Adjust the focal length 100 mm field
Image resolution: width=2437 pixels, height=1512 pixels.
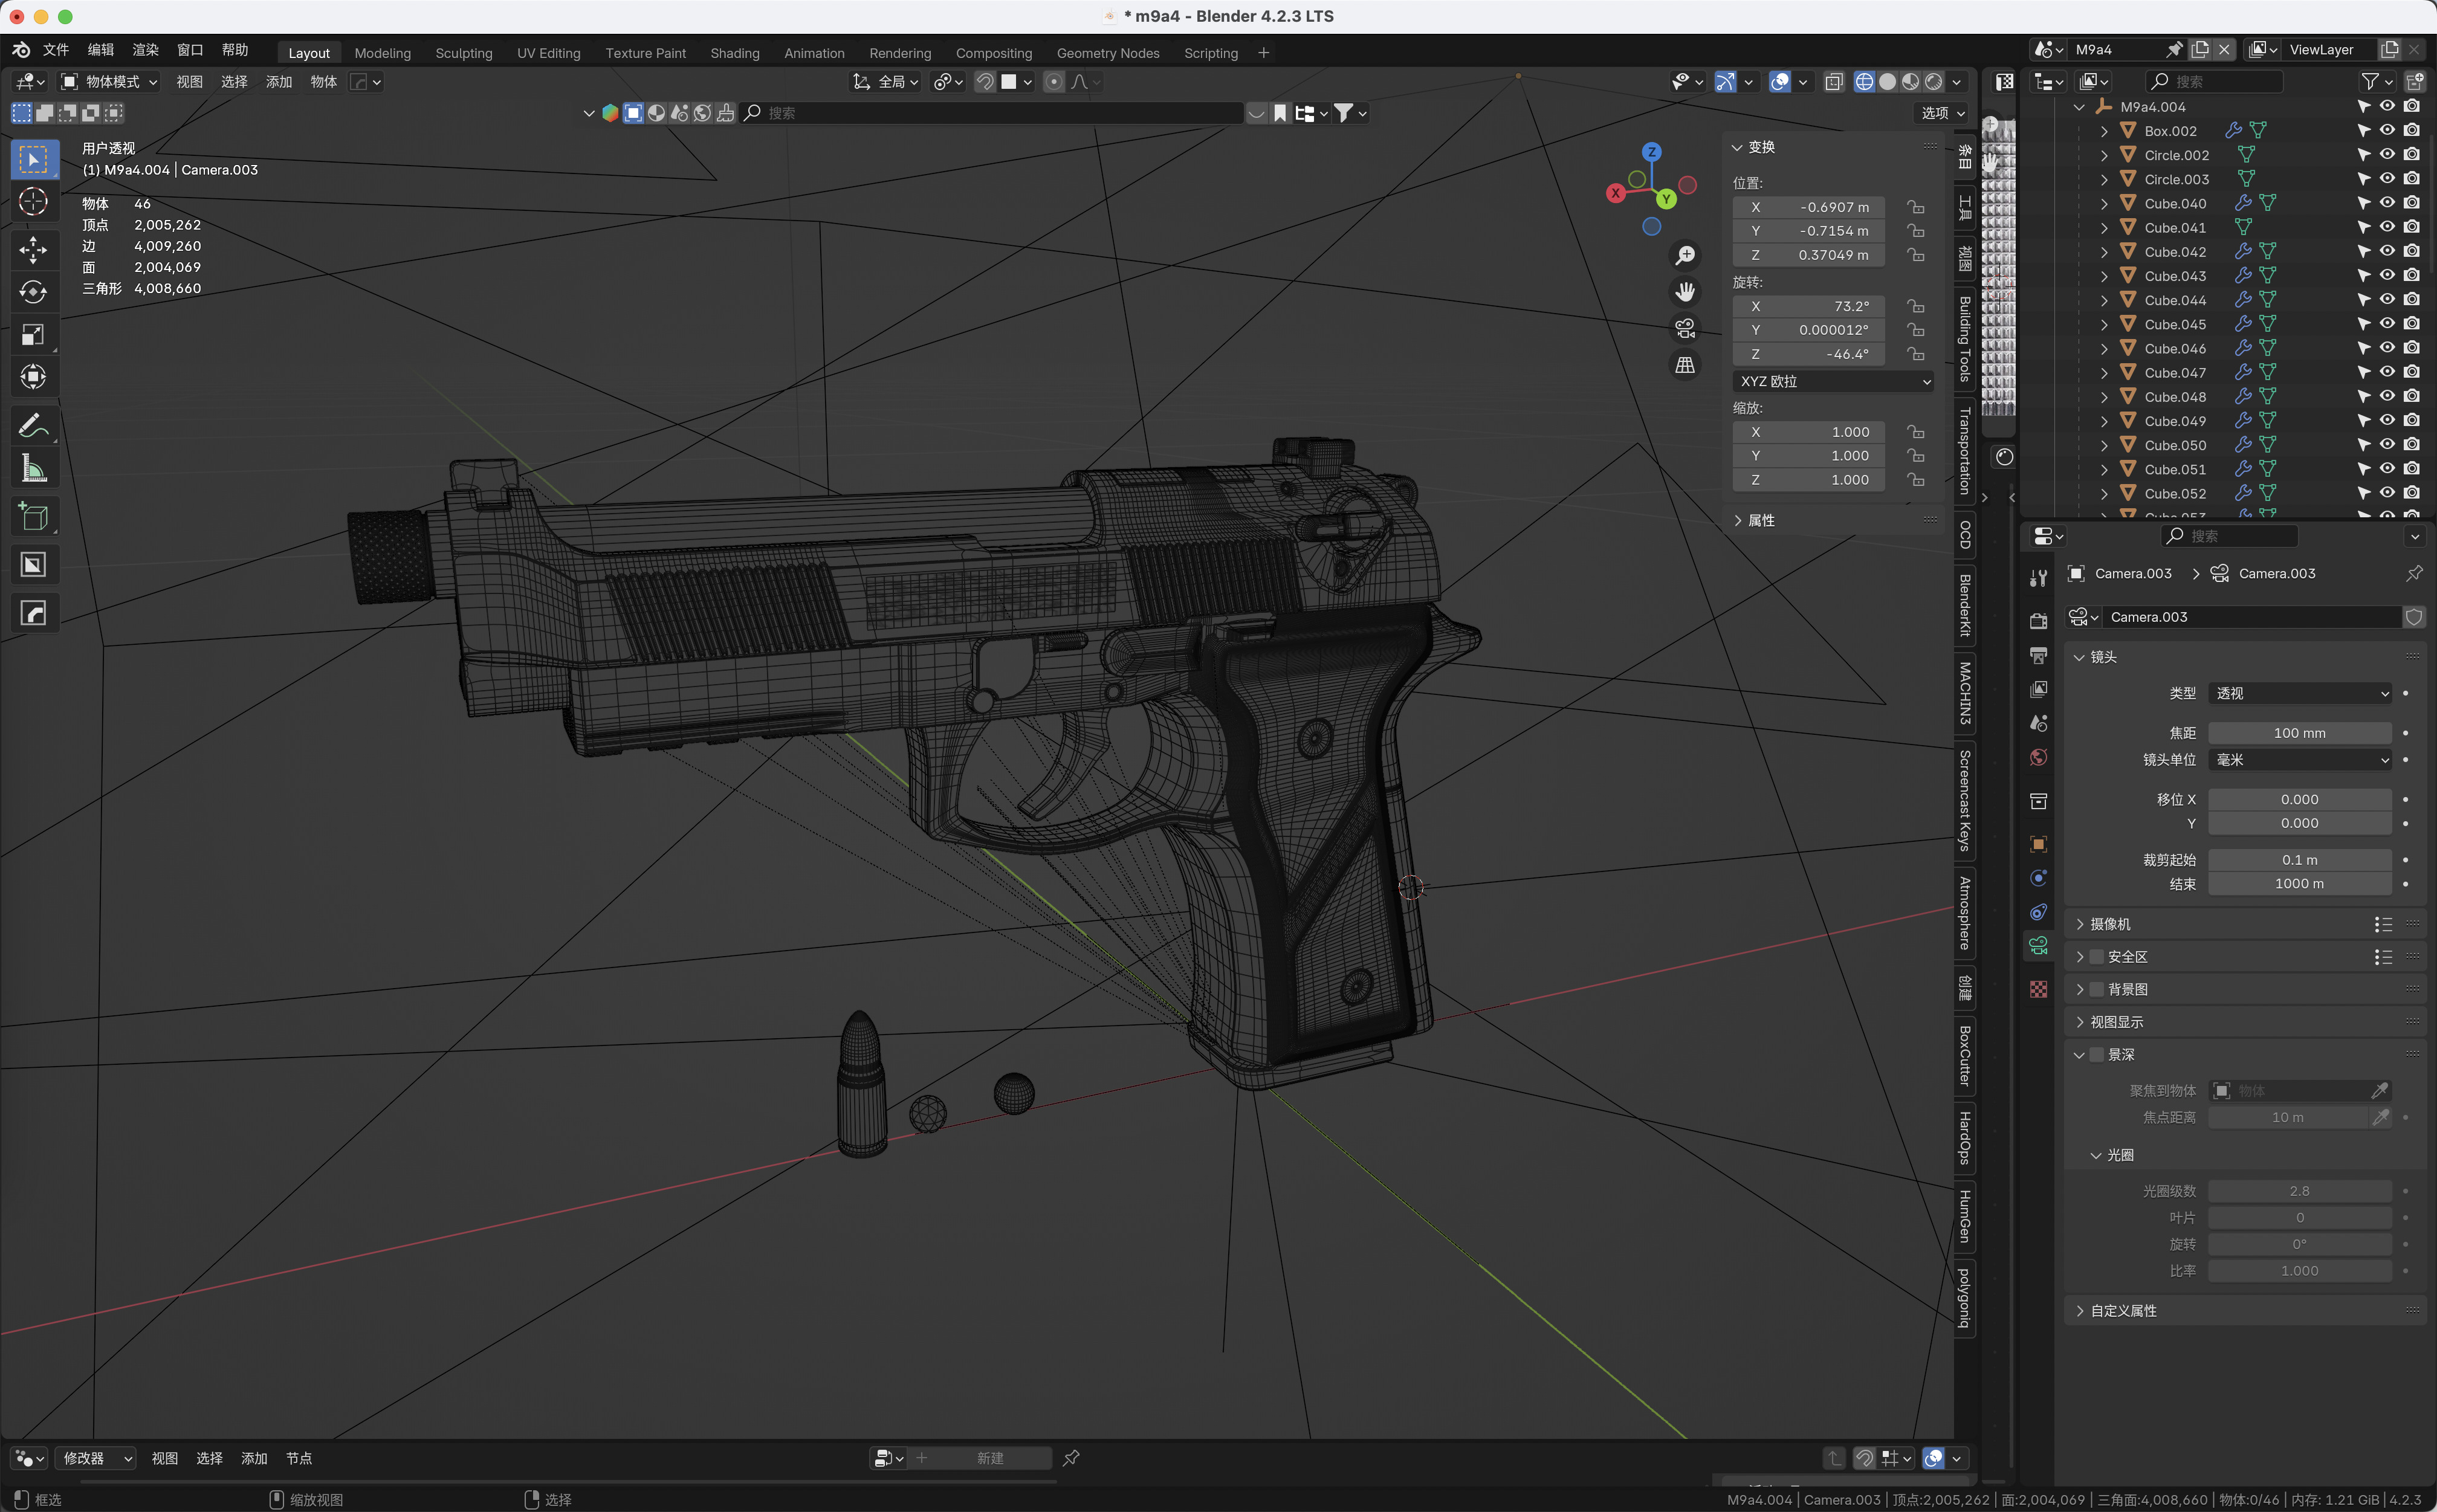(x=2300, y=733)
